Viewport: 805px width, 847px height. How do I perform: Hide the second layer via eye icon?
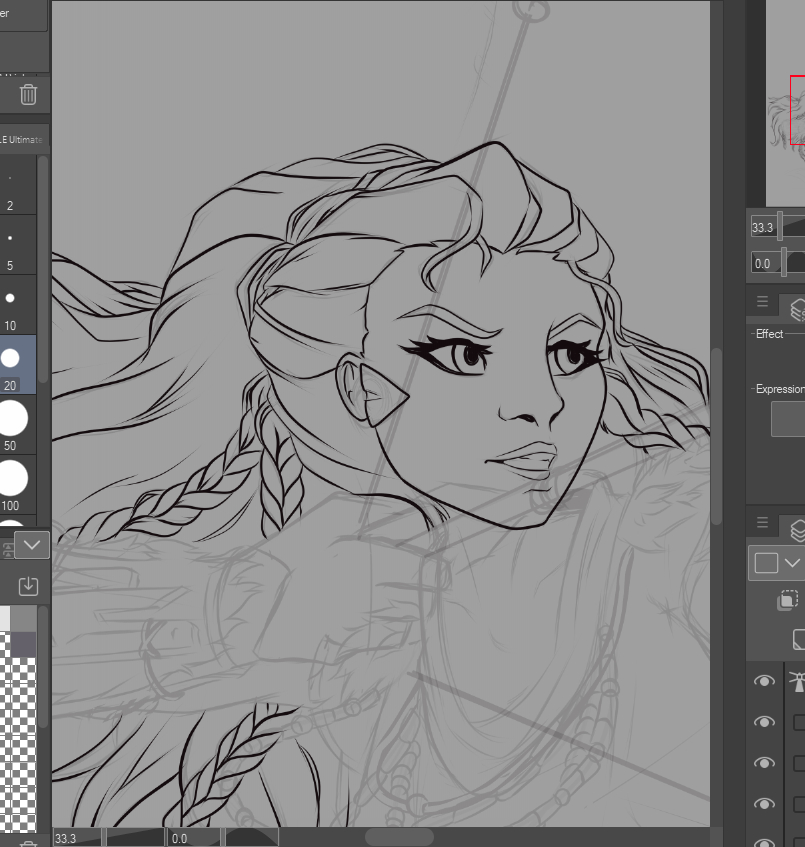(765, 722)
